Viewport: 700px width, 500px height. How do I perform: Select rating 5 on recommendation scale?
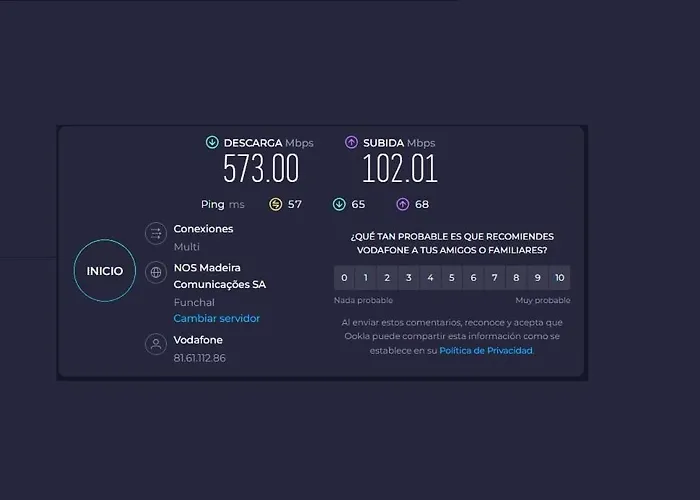point(452,278)
